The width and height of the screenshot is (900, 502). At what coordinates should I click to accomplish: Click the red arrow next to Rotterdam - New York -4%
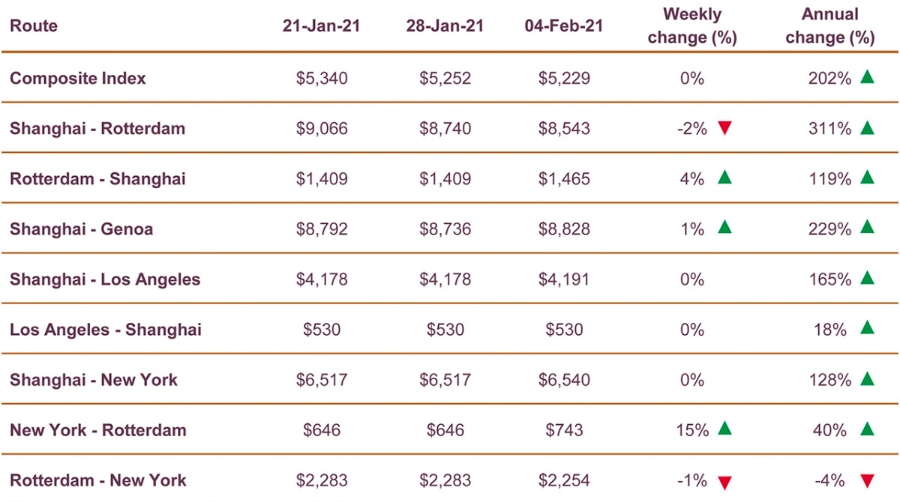(867, 481)
